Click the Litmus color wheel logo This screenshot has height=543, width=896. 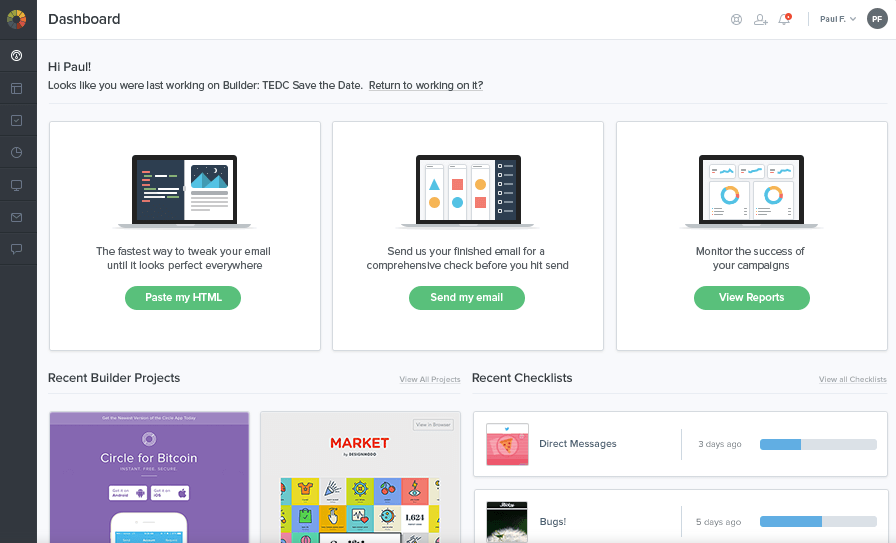click(17, 19)
